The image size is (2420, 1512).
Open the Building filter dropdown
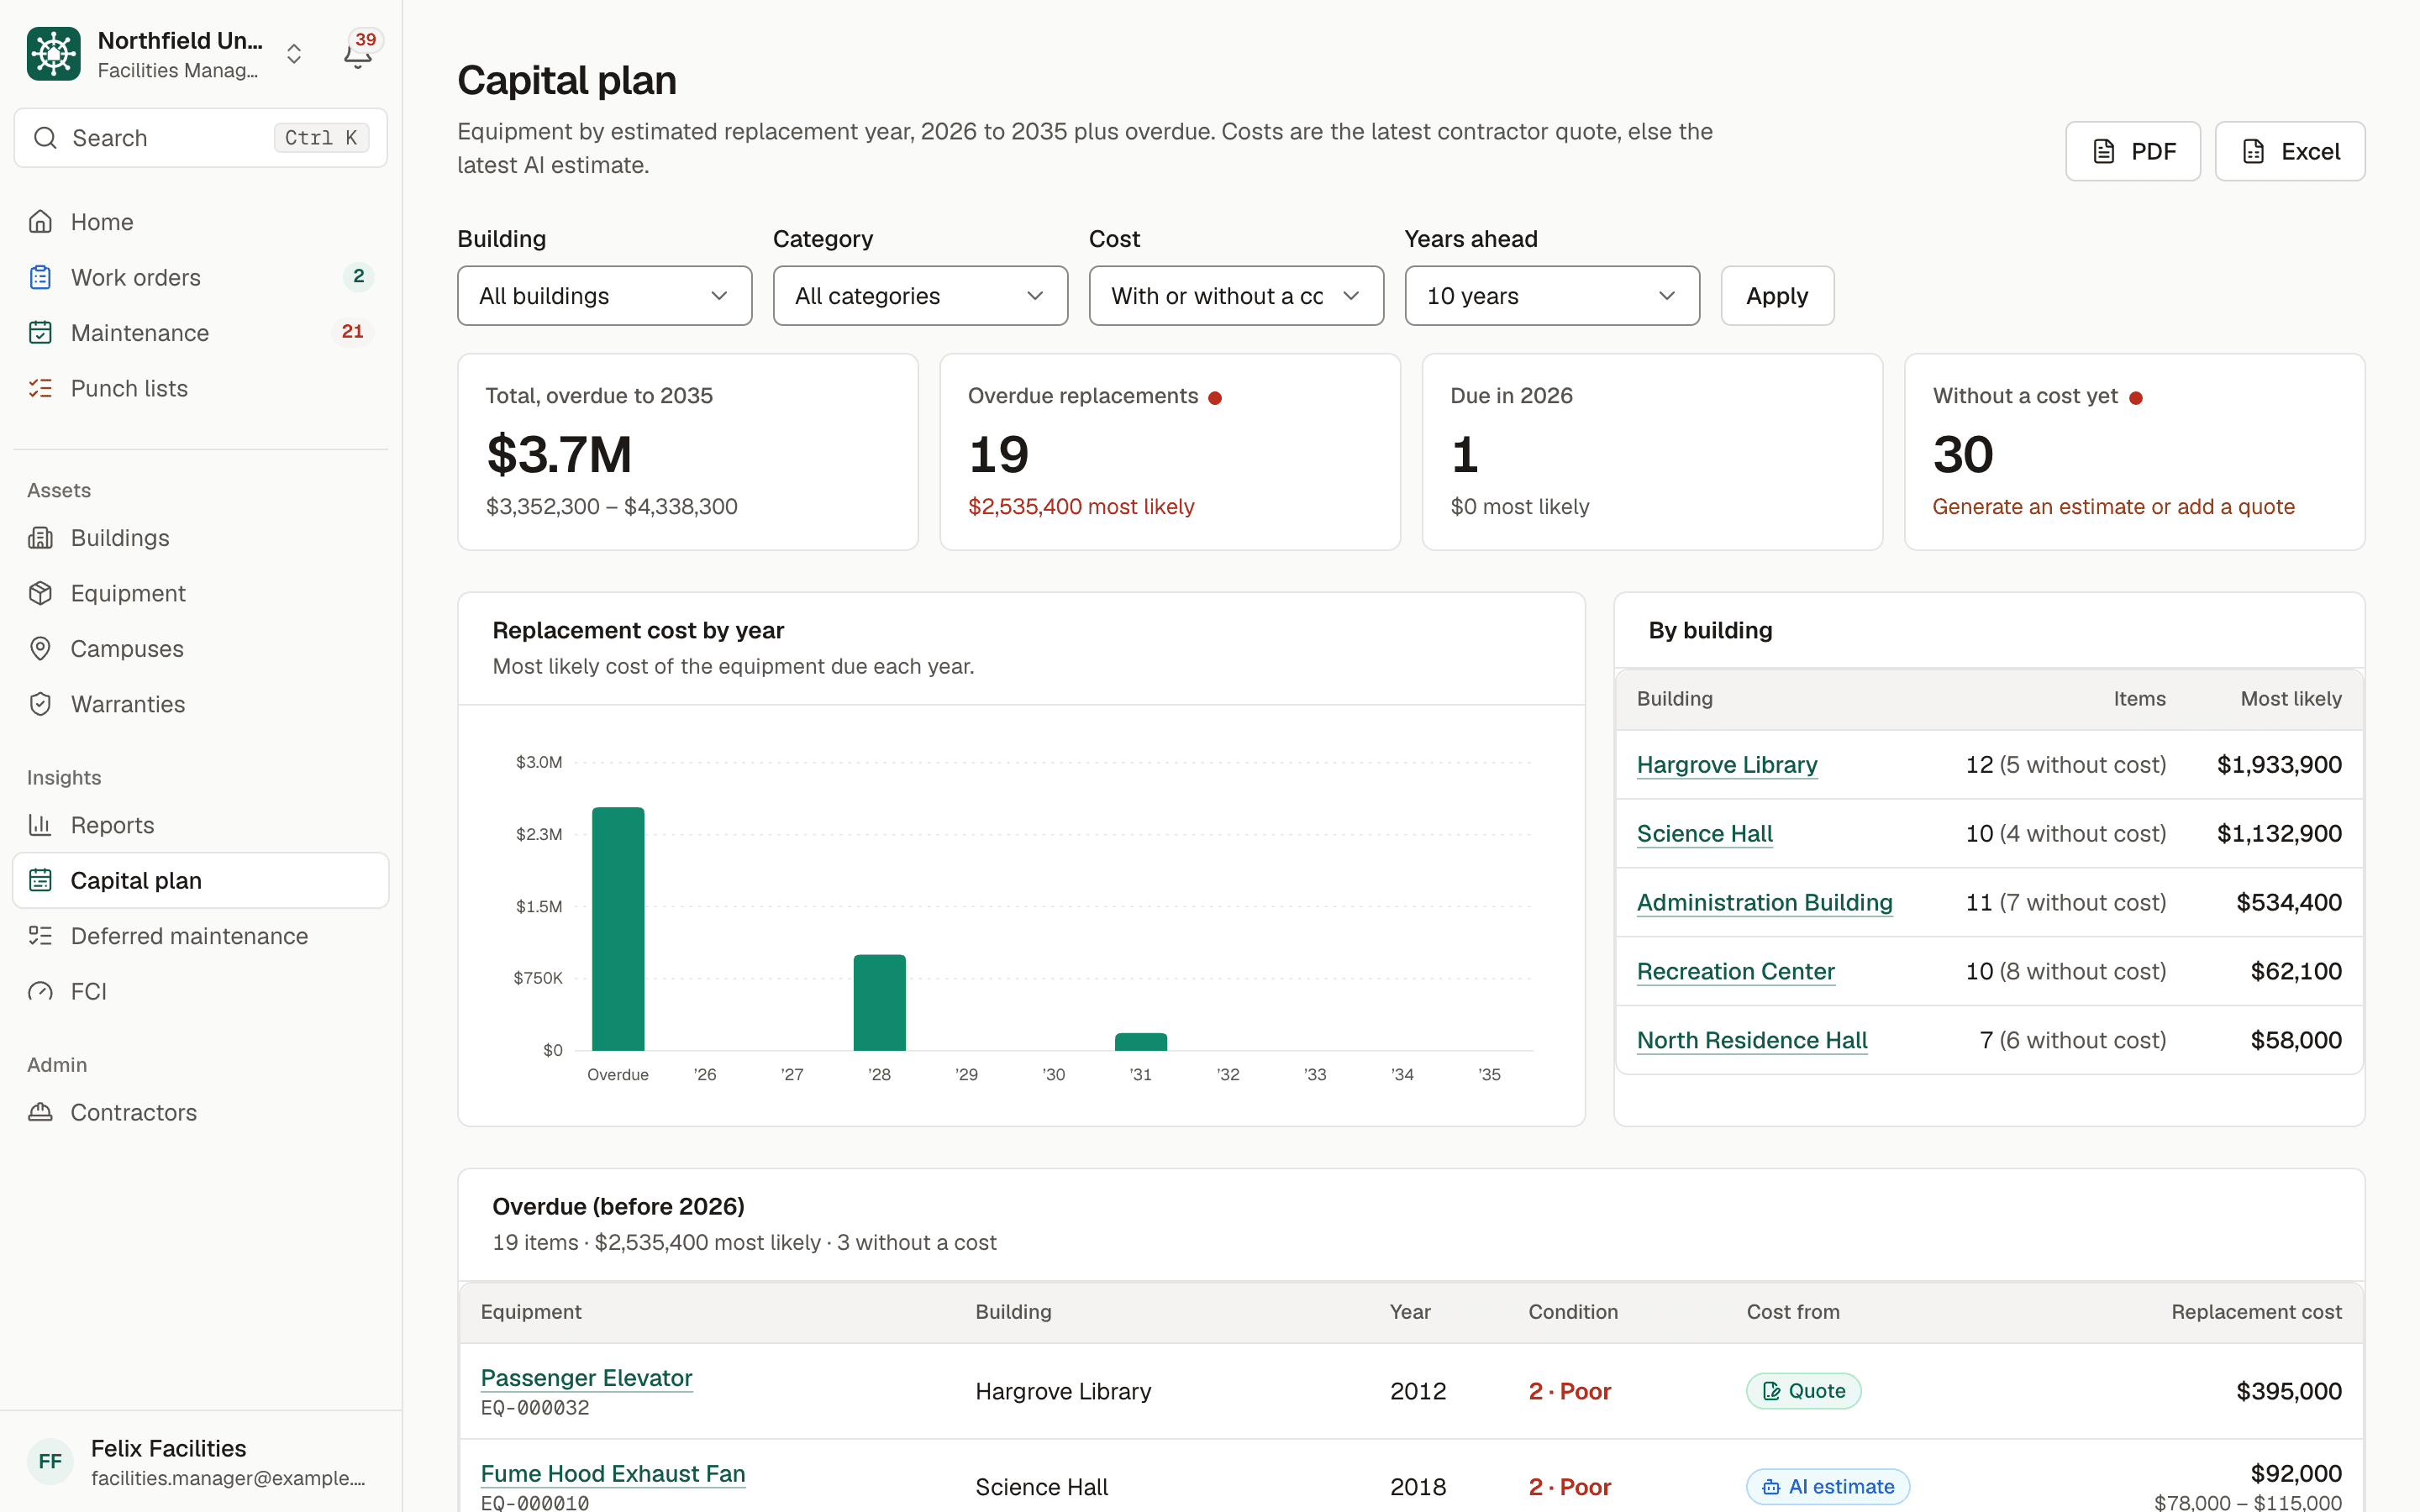[604, 296]
